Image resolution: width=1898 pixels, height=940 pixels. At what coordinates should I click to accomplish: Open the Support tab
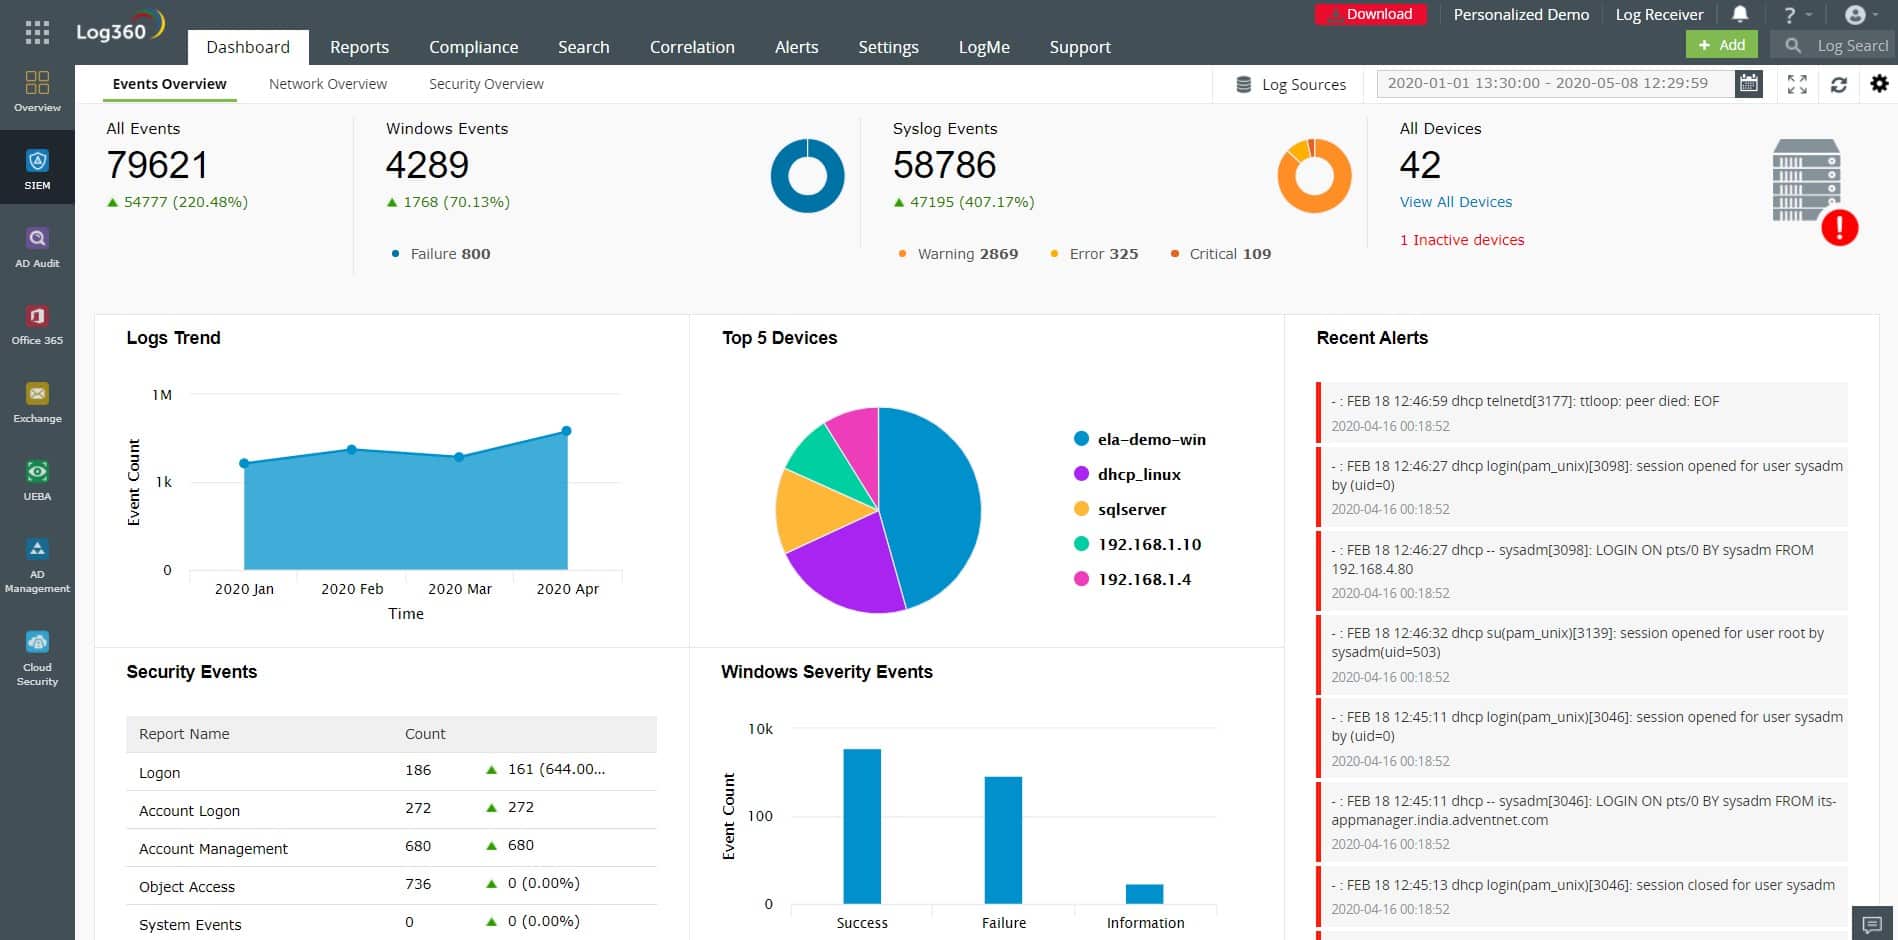(x=1080, y=47)
